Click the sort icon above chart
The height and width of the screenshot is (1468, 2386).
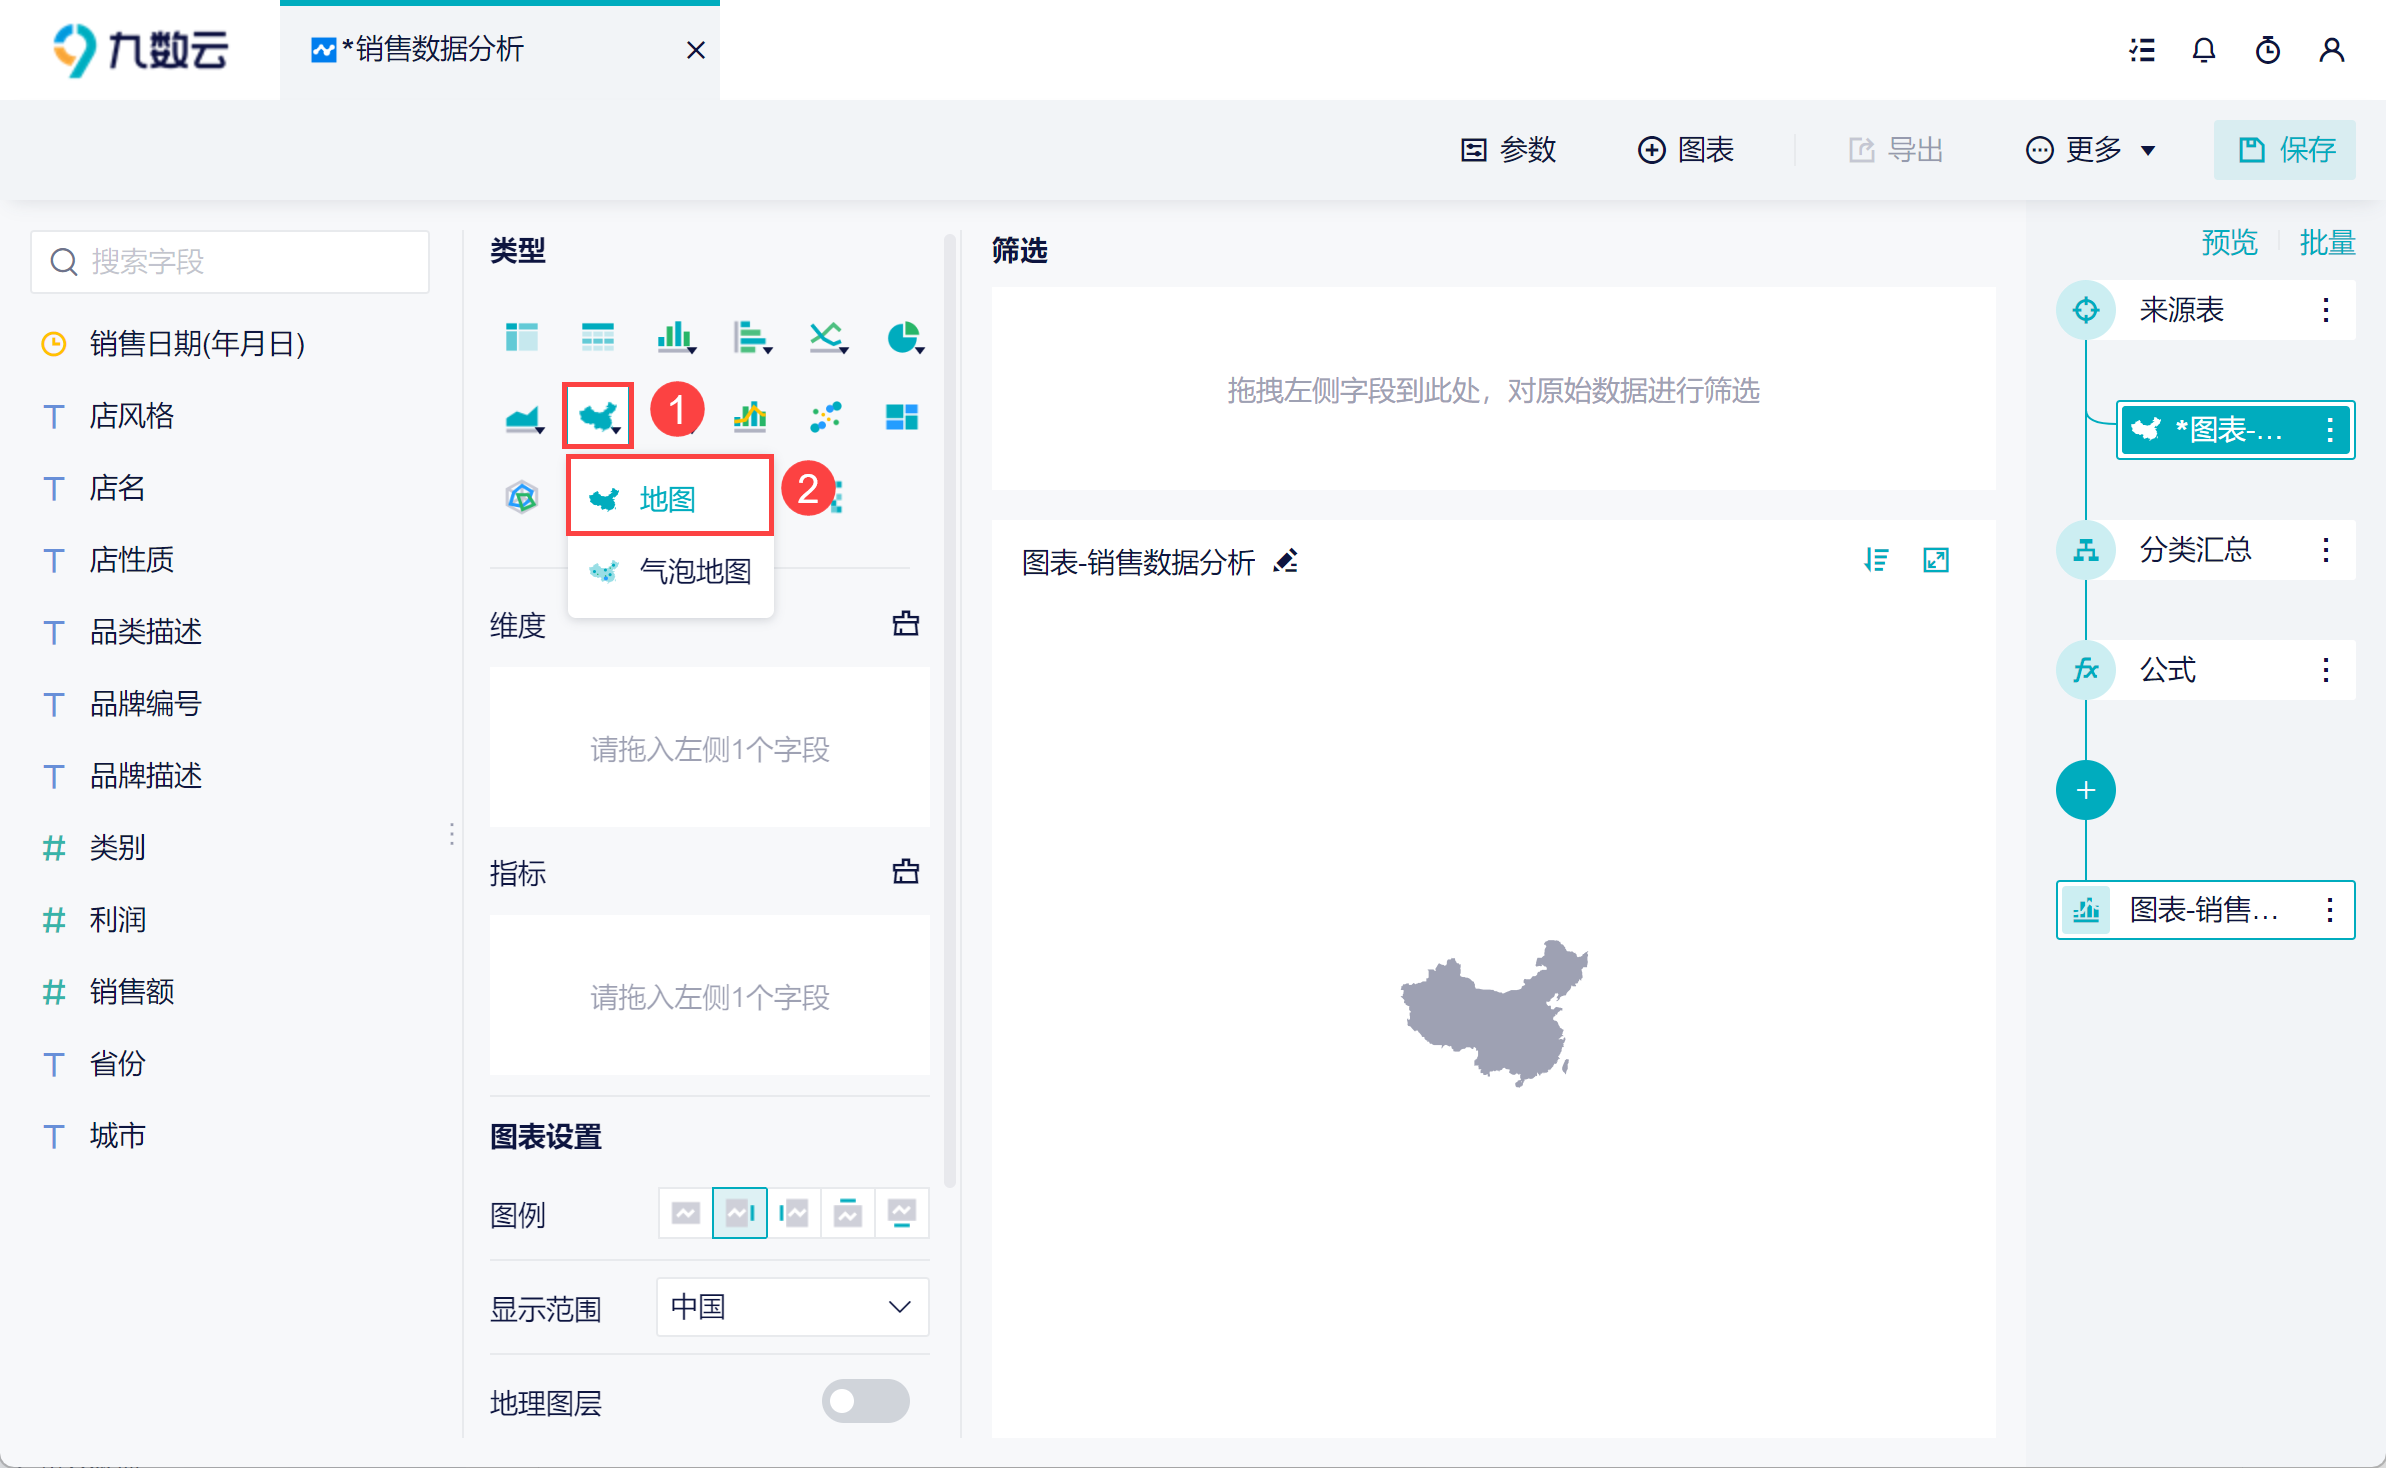(1876, 560)
